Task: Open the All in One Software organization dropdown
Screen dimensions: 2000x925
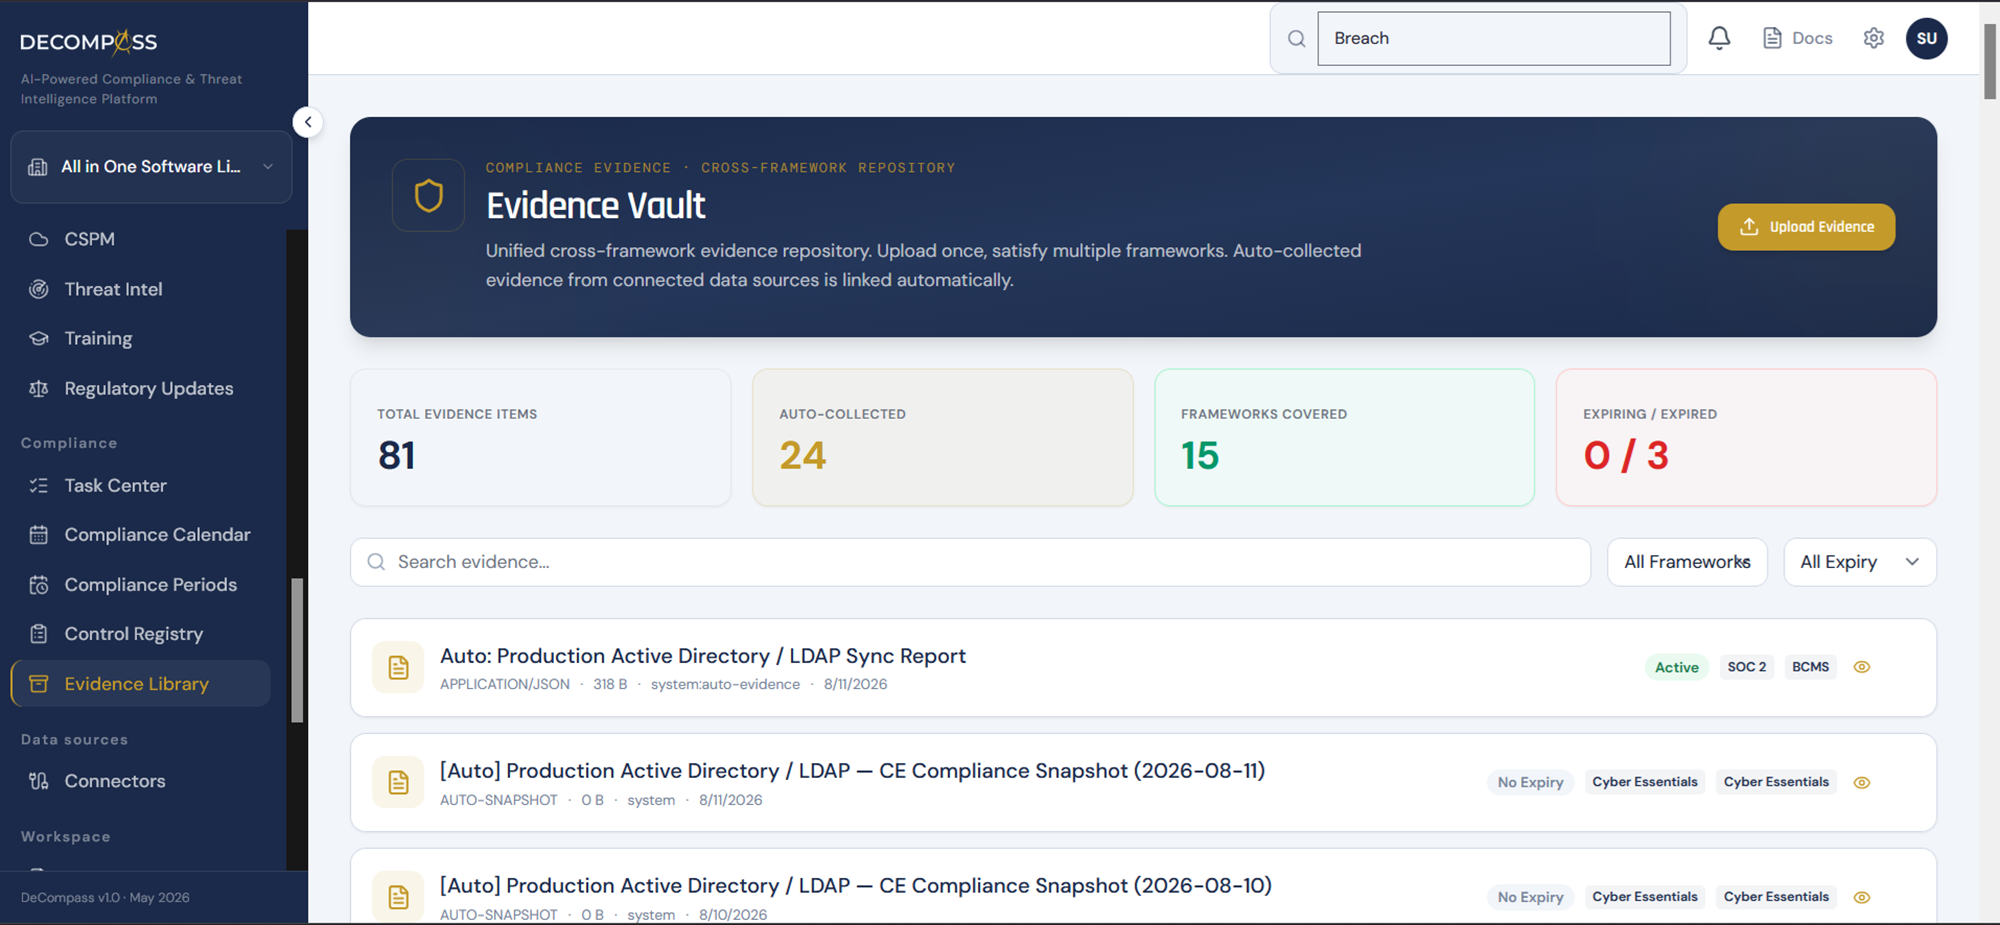Action: 151,167
